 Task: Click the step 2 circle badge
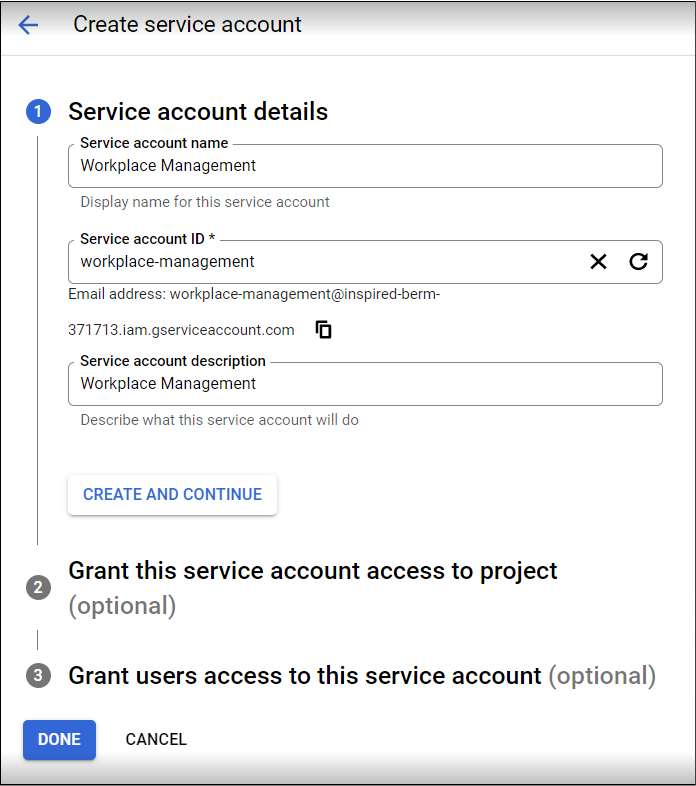pos(38,587)
